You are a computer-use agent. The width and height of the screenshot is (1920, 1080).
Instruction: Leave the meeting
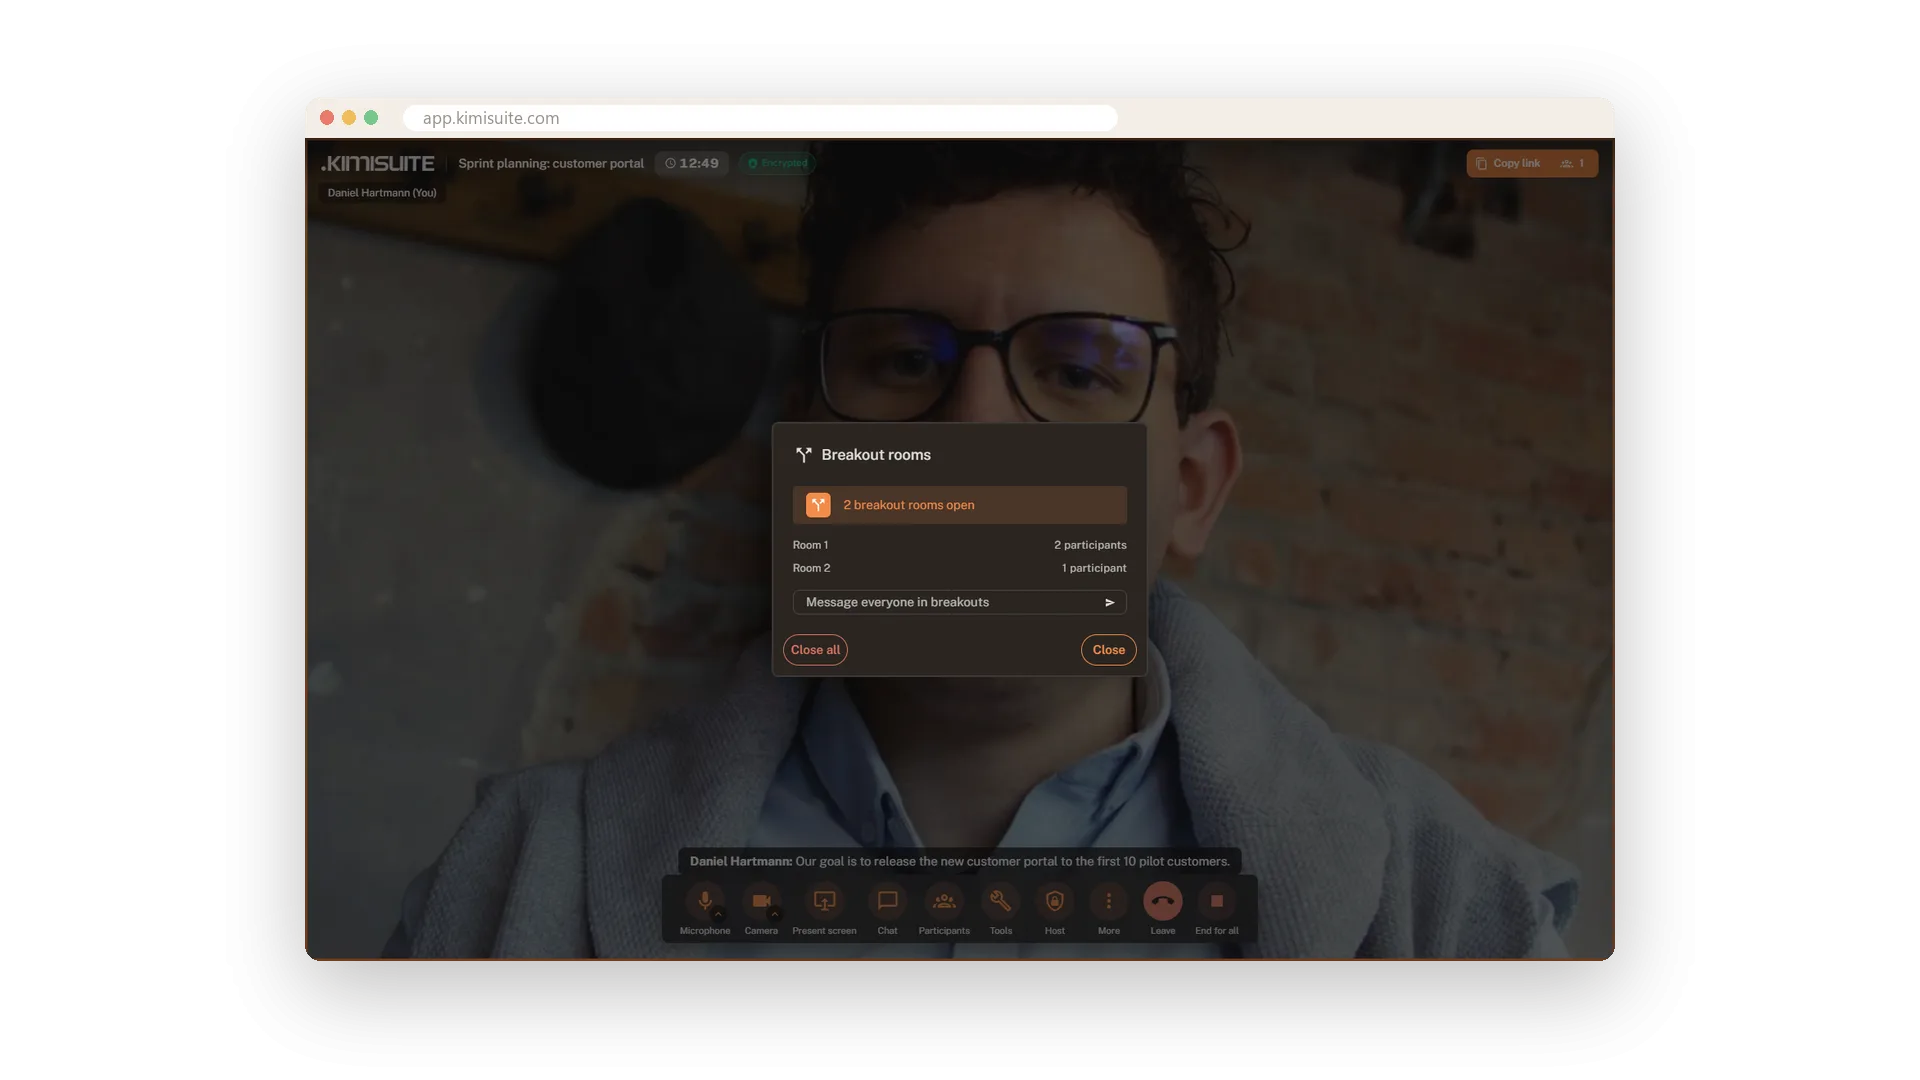[1162, 901]
